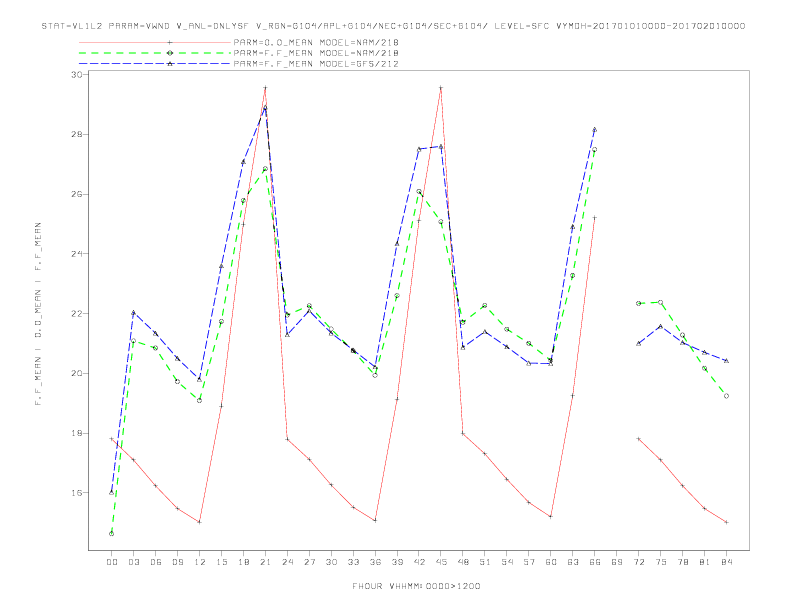
Task: Click the 72 forecast hour tick label
Action: [639, 562]
